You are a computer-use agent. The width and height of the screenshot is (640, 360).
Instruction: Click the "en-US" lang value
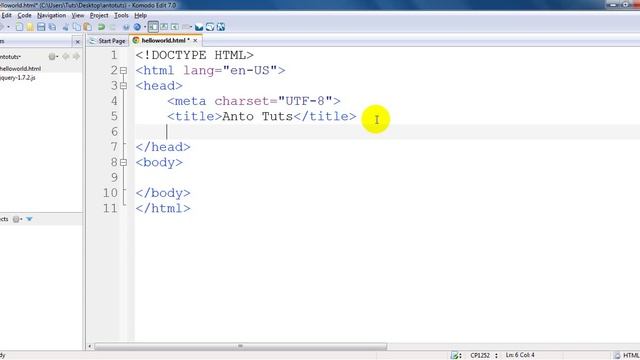[x=250, y=71]
